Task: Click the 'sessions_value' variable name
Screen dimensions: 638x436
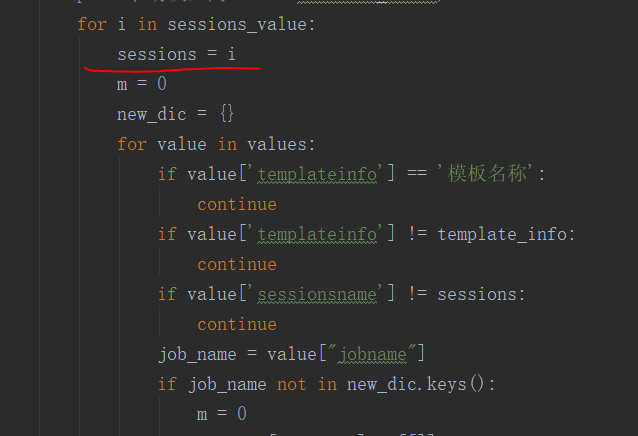Action: coord(237,24)
